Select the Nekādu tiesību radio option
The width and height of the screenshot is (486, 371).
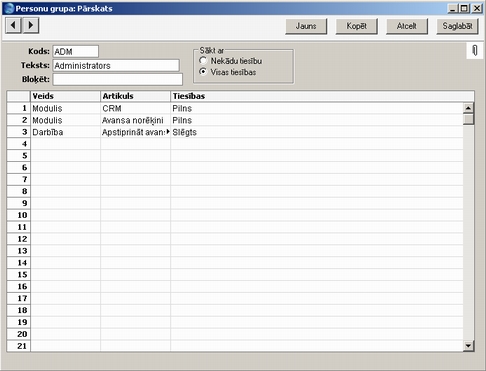tap(203, 61)
